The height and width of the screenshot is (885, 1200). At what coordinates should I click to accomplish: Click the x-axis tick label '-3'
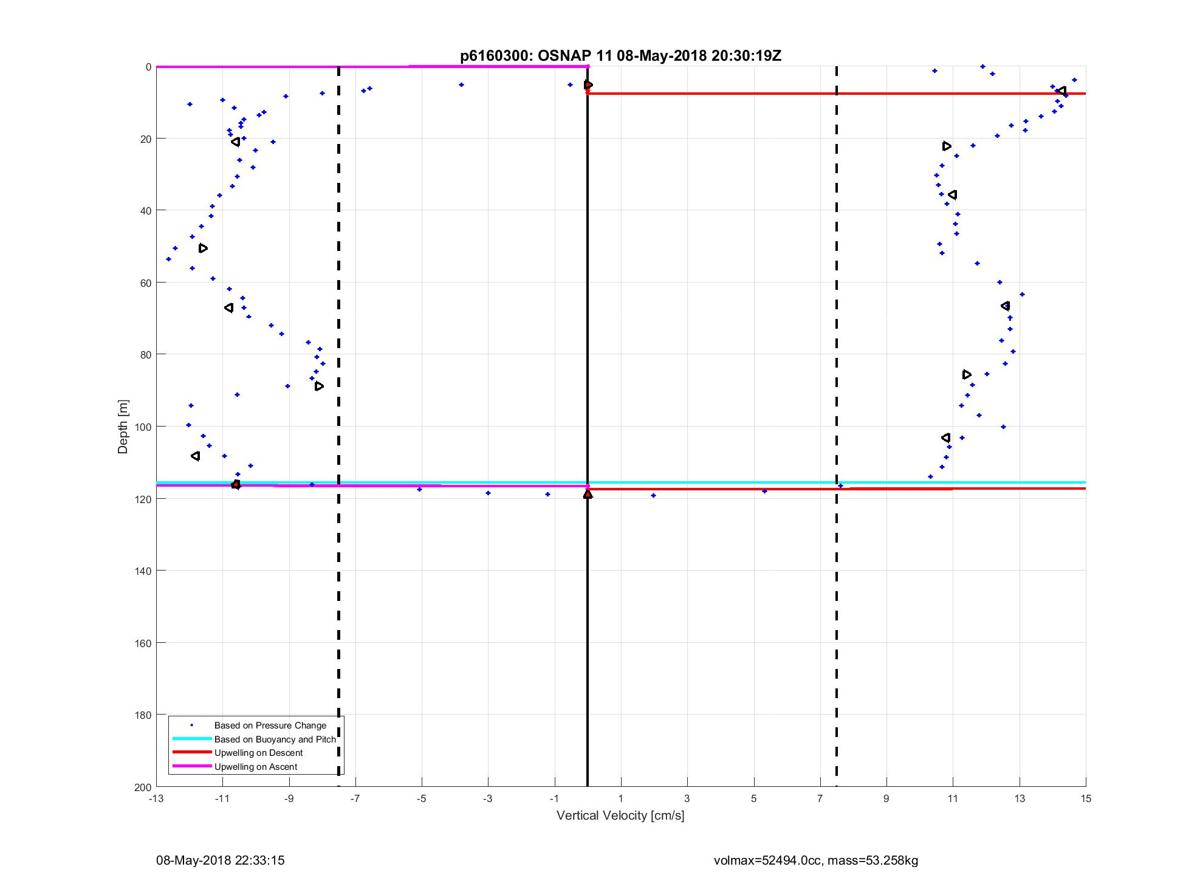[x=488, y=799]
